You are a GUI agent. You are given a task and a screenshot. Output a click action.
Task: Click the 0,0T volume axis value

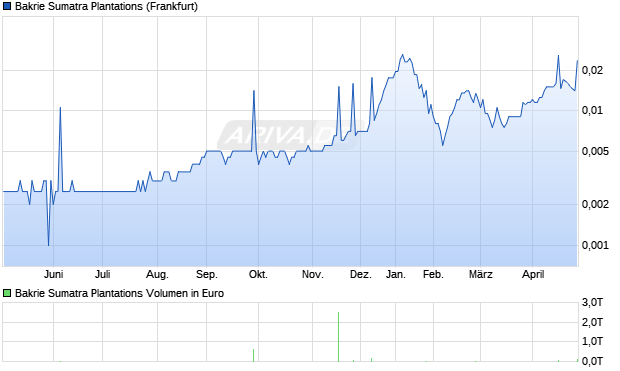pos(592,361)
